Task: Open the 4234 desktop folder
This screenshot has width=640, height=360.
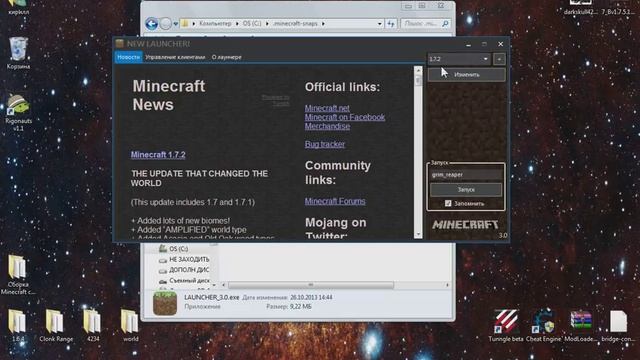Action: pyautogui.click(x=93, y=325)
